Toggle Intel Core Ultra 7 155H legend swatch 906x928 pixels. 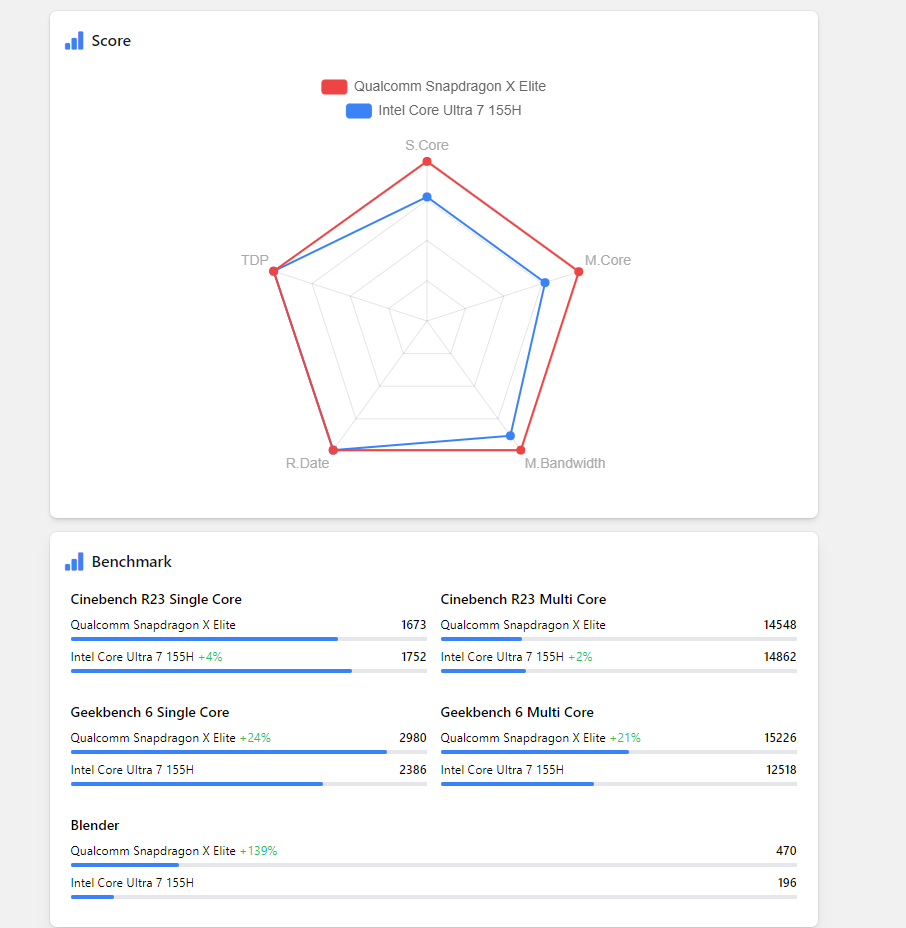(x=359, y=111)
